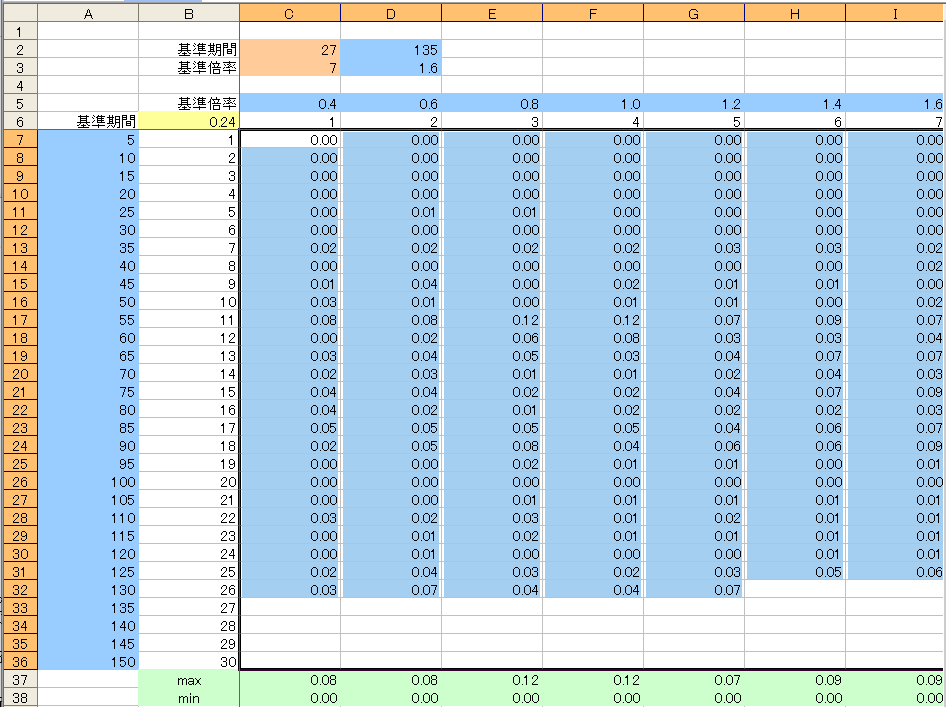Click cell C3 containing 7
This screenshot has width=946, height=707.
pyautogui.click(x=290, y=68)
